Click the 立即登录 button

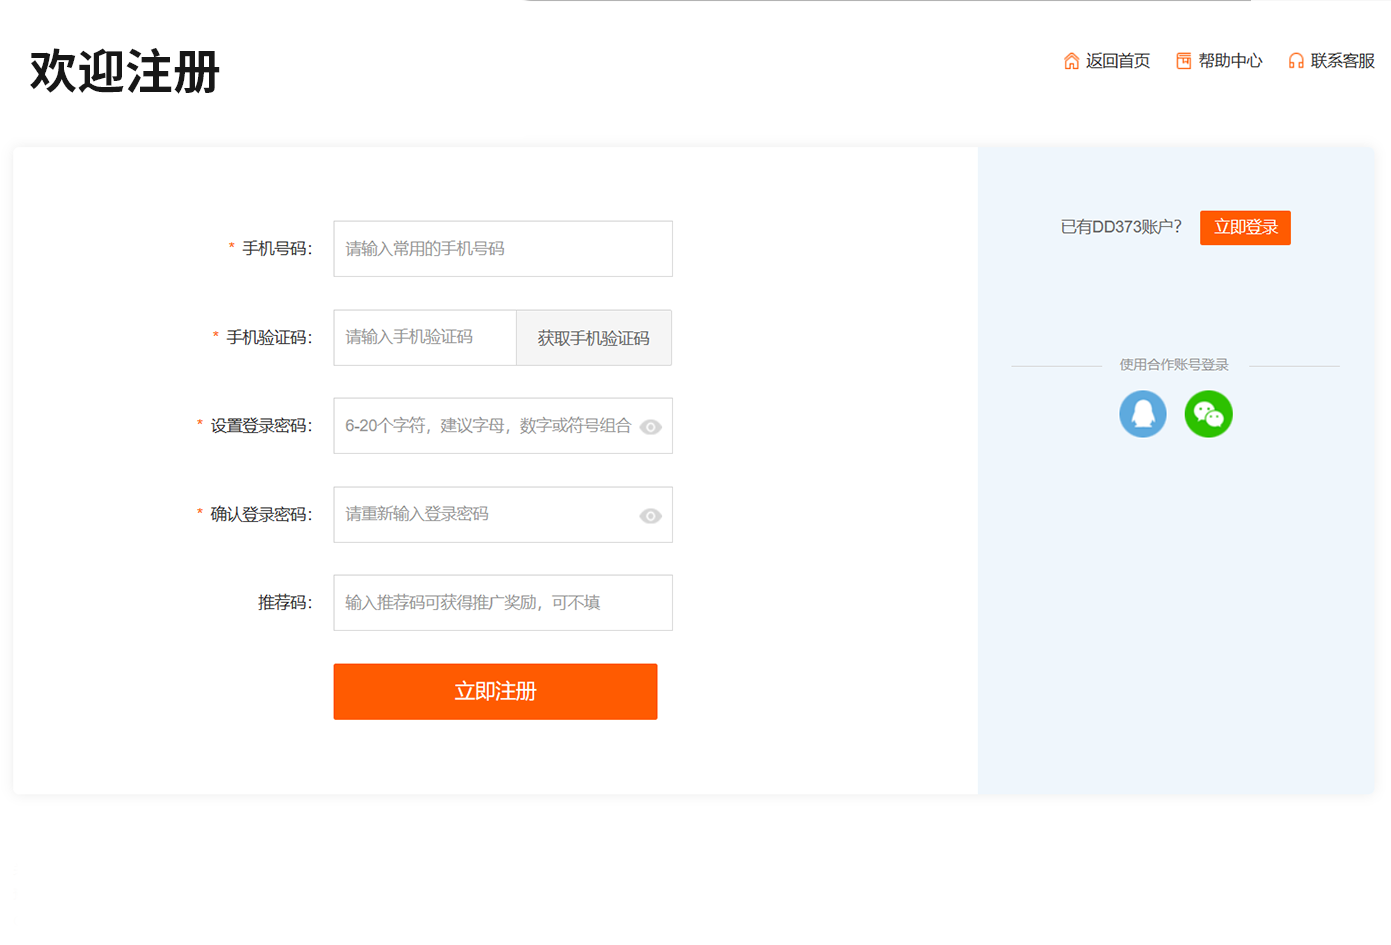1245,227
